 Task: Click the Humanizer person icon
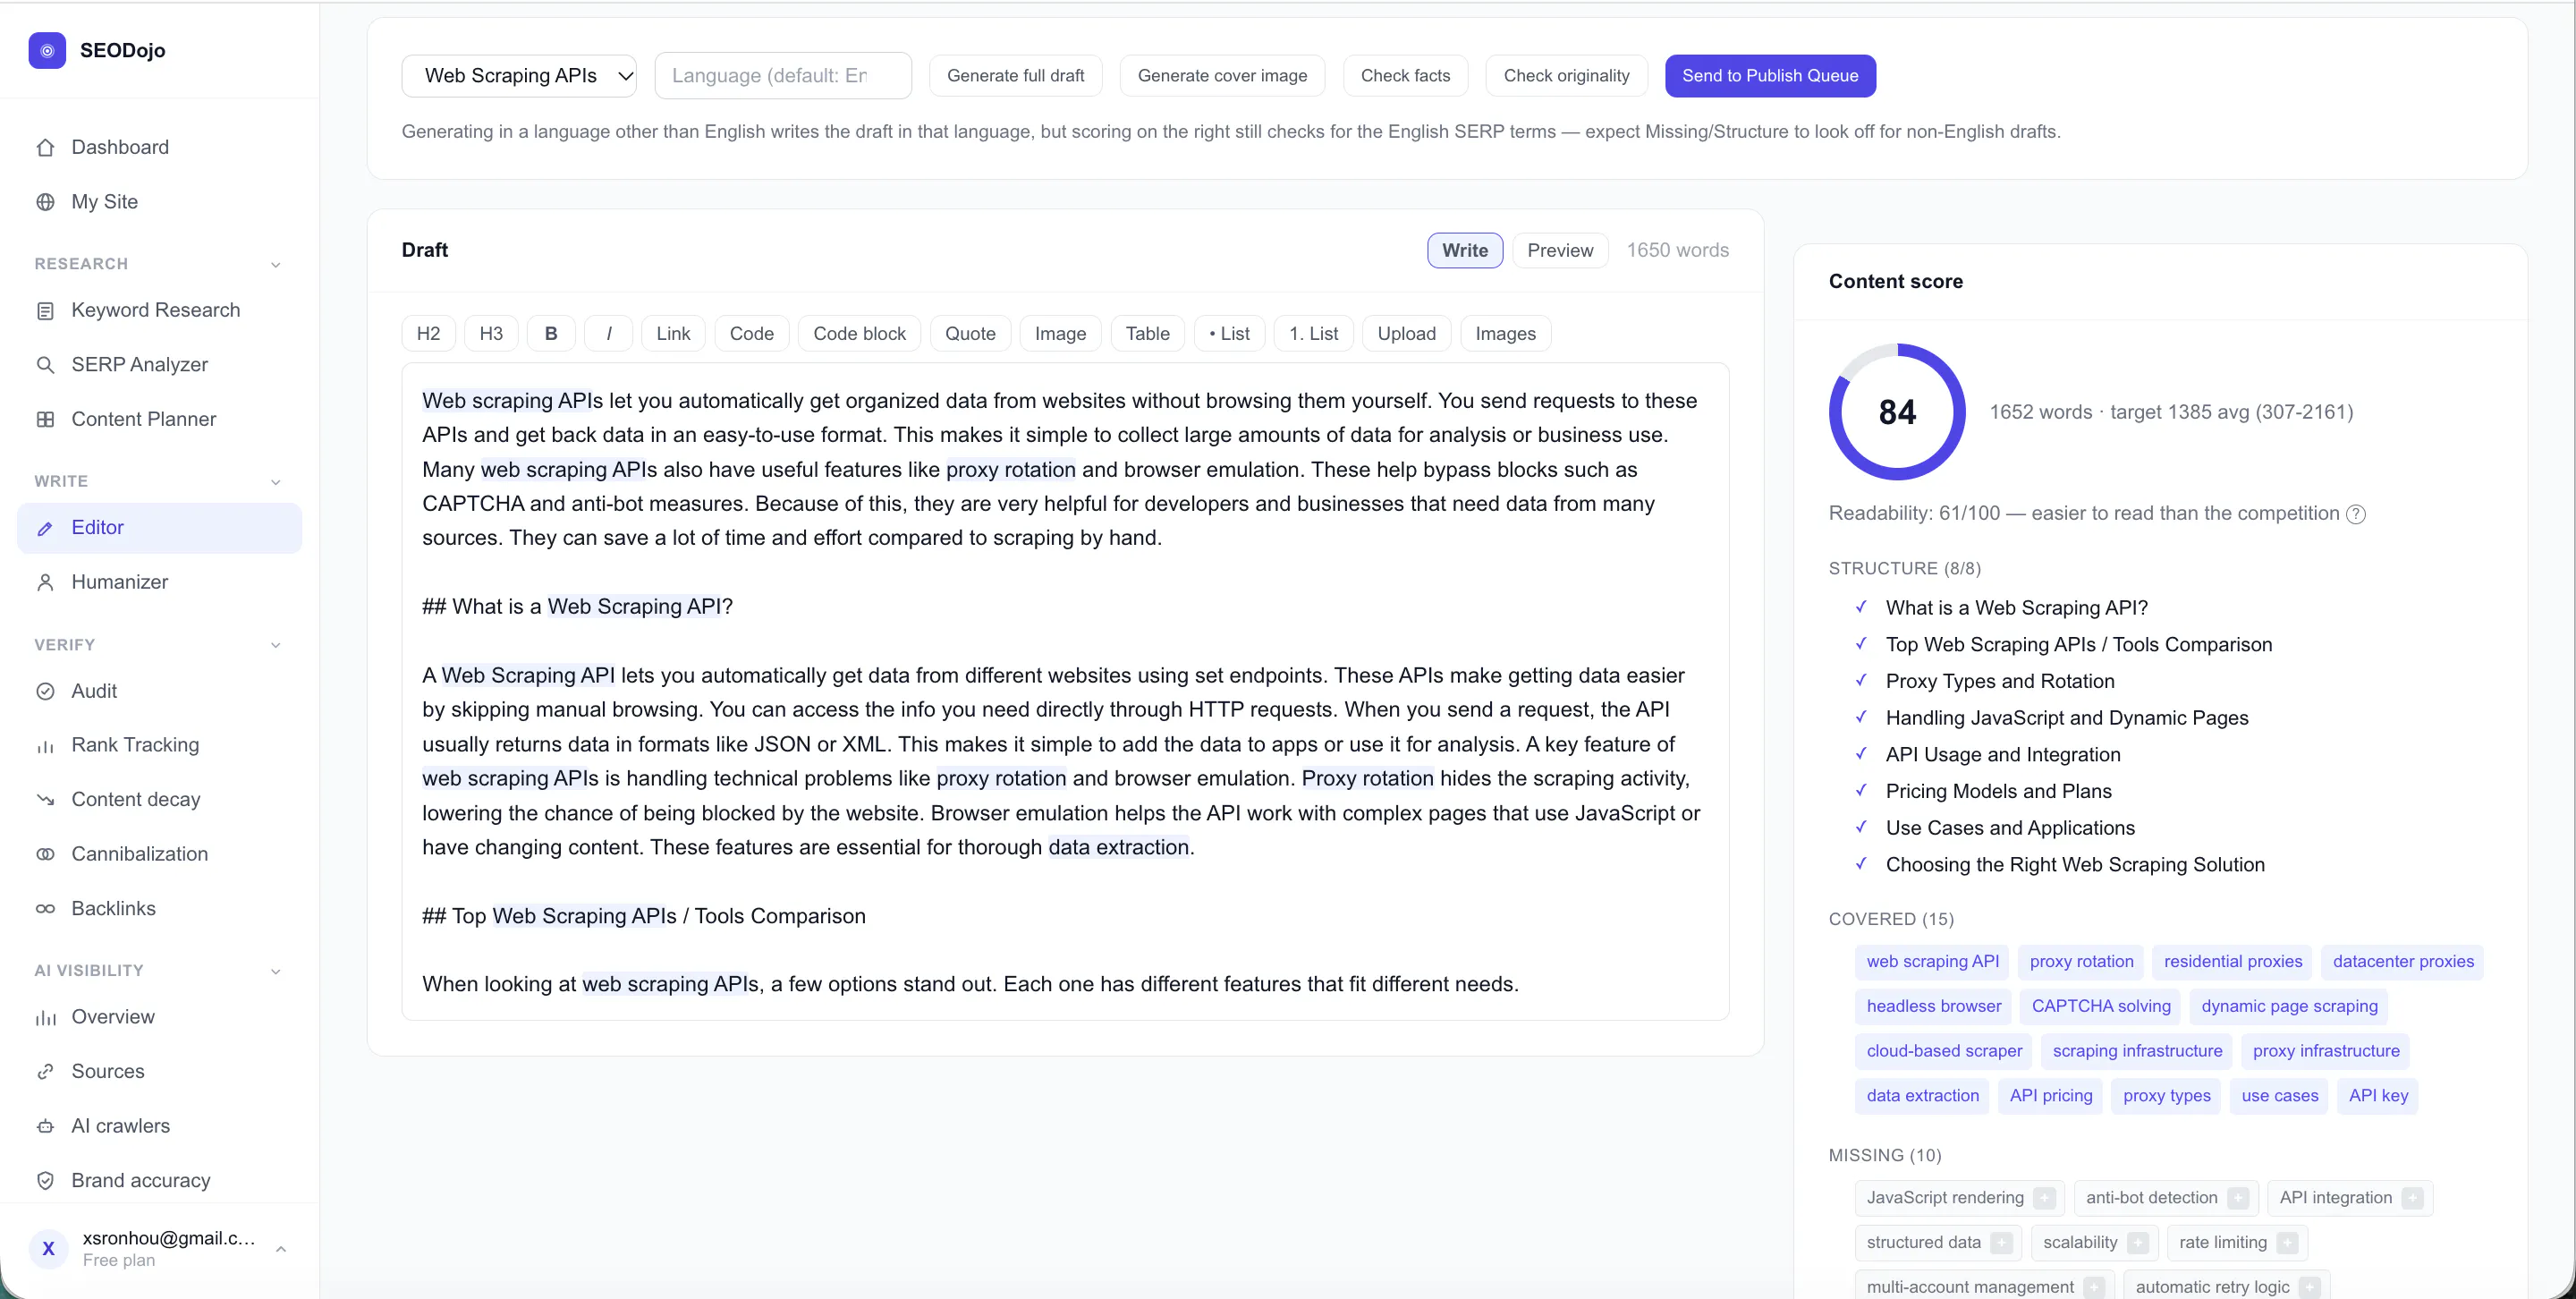click(45, 582)
